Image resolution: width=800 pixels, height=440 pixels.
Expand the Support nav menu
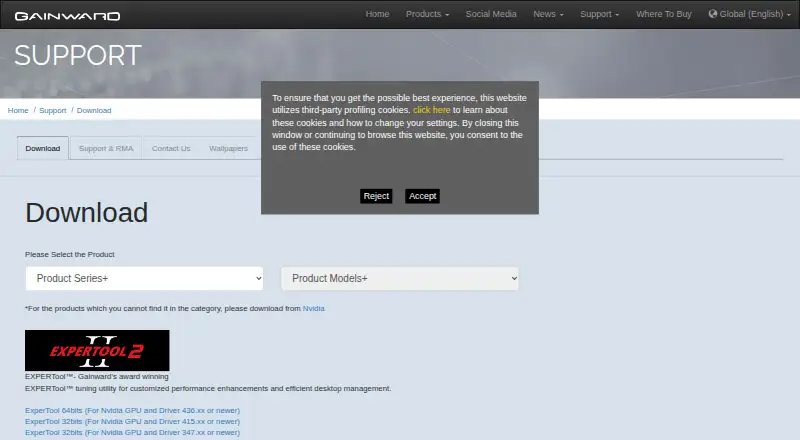tap(599, 14)
